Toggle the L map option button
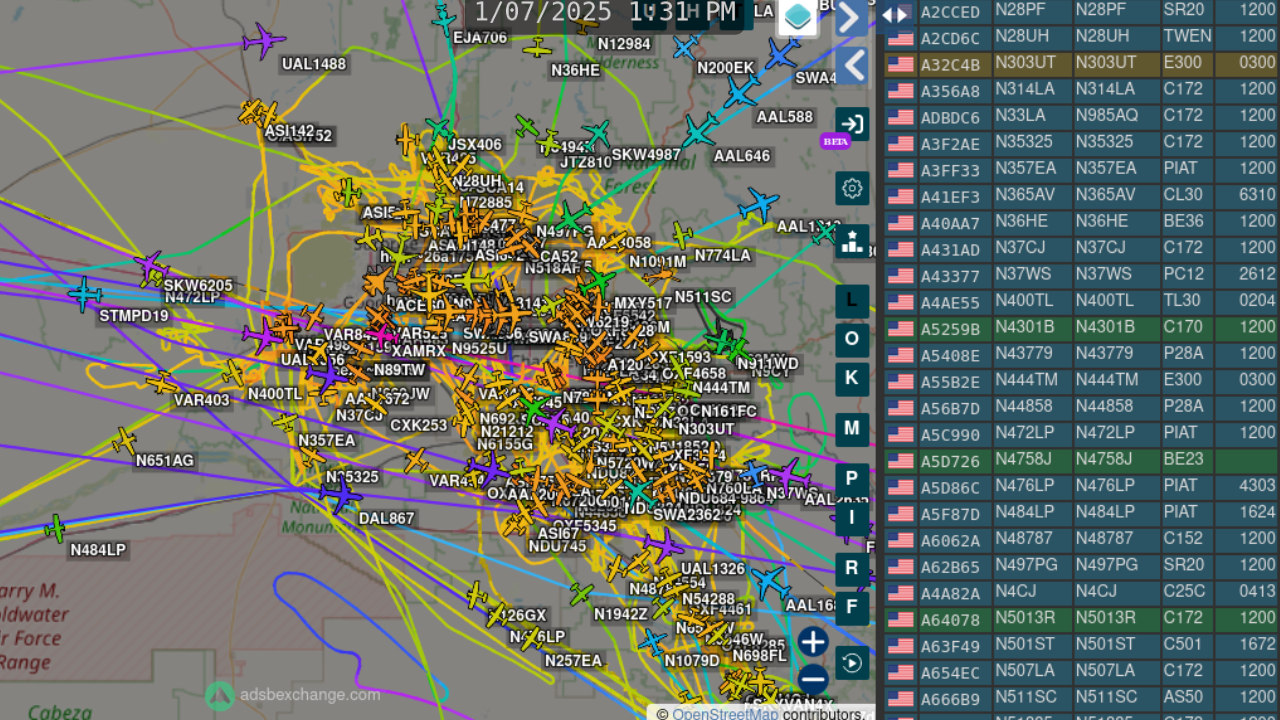The width and height of the screenshot is (1280, 720). point(852,300)
